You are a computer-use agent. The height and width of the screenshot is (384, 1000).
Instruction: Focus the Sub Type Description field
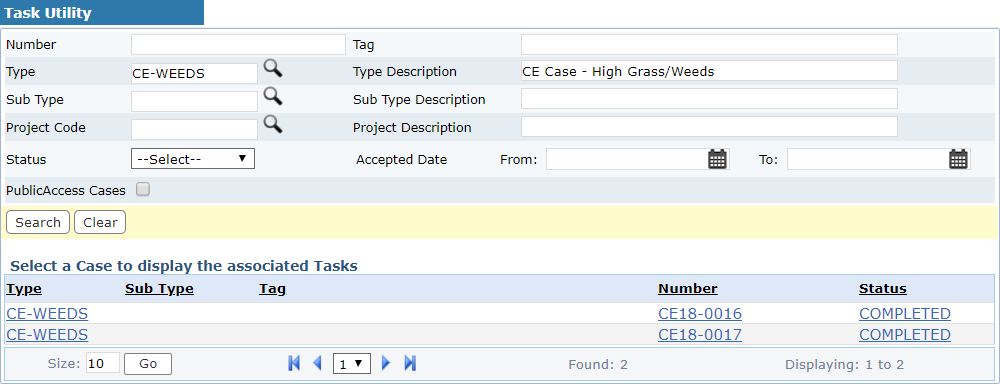(709, 99)
